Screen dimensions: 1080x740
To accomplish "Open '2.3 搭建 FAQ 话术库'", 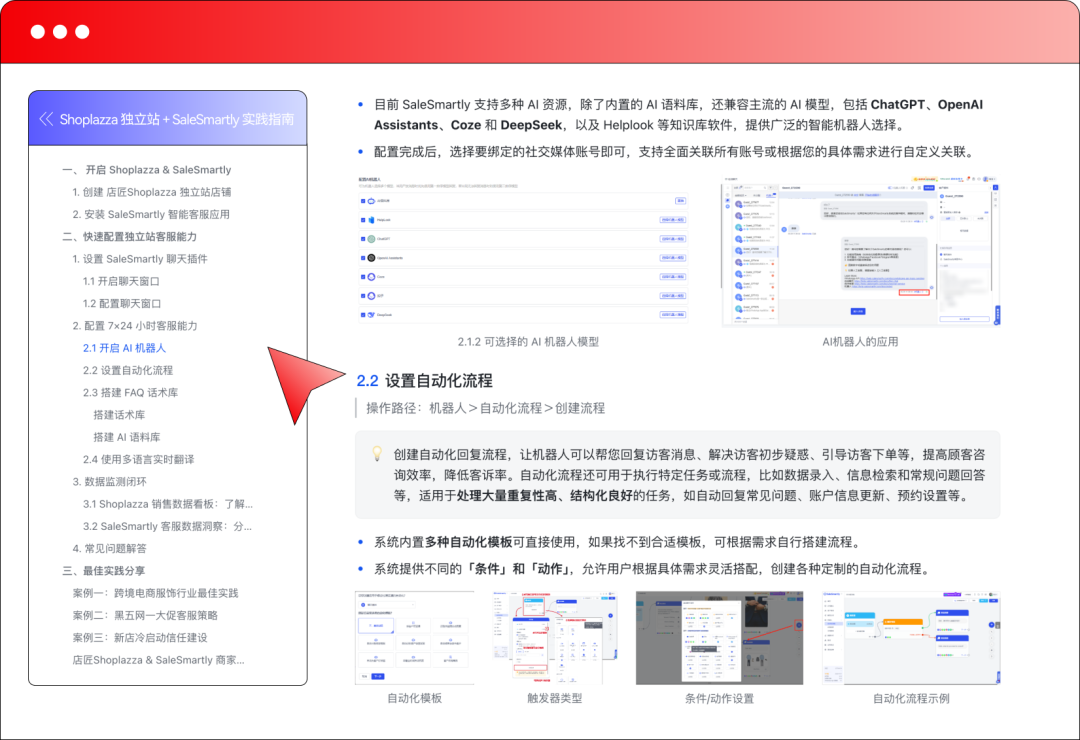I will click(130, 393).
